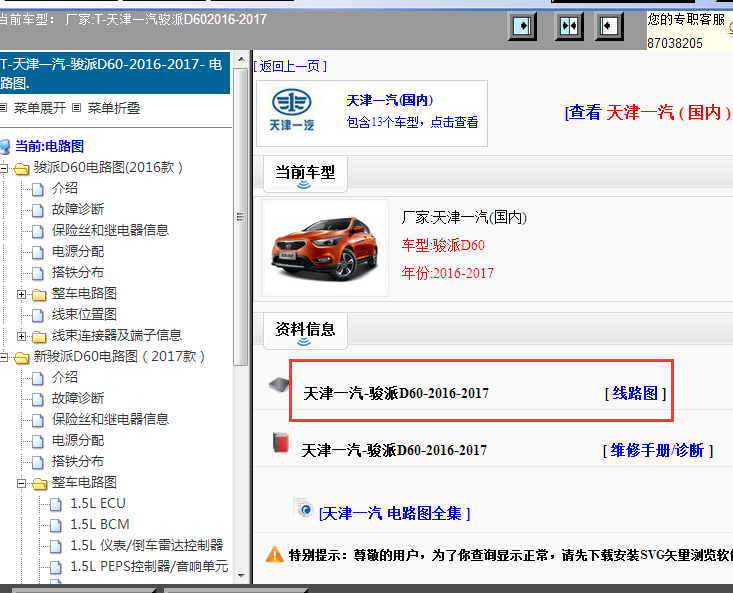Open 1.5L PEPS控制器/音响单元 diagram
The height and width of the screenshot is (593, 733).
click(x=149, y=566)
